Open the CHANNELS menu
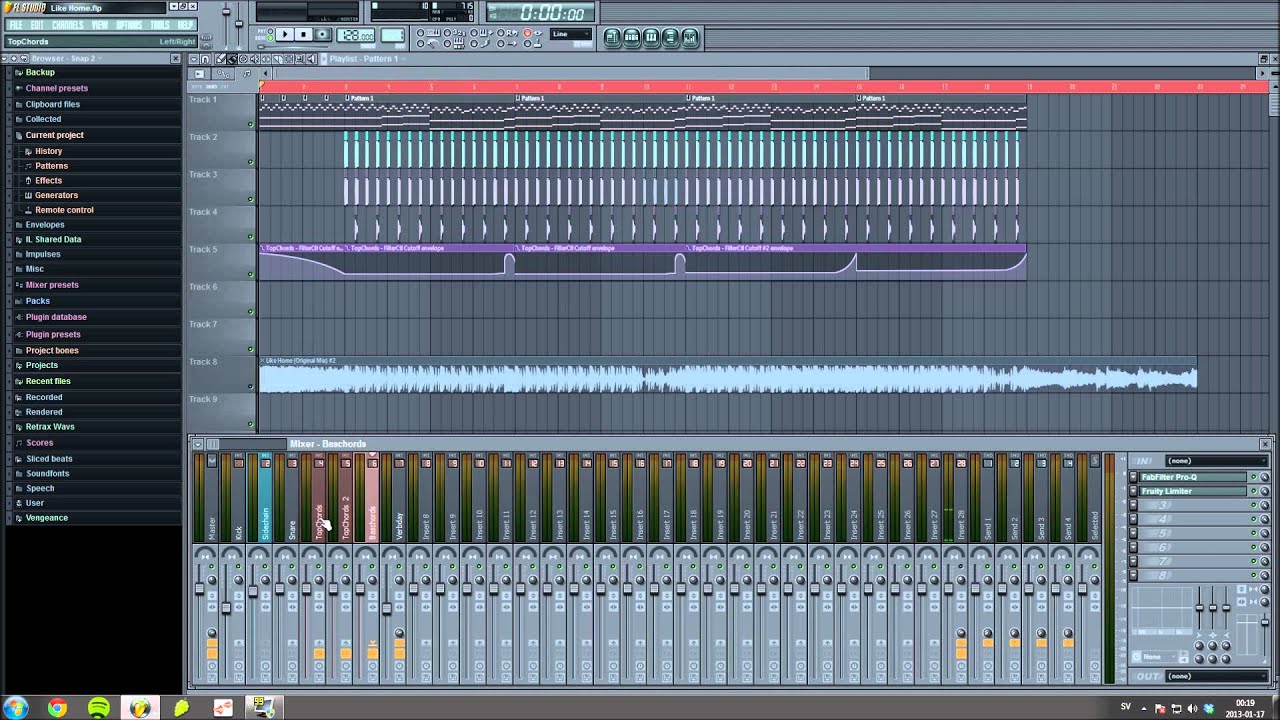This screenshot has height=720, width=1280. (x=68, y=25)
